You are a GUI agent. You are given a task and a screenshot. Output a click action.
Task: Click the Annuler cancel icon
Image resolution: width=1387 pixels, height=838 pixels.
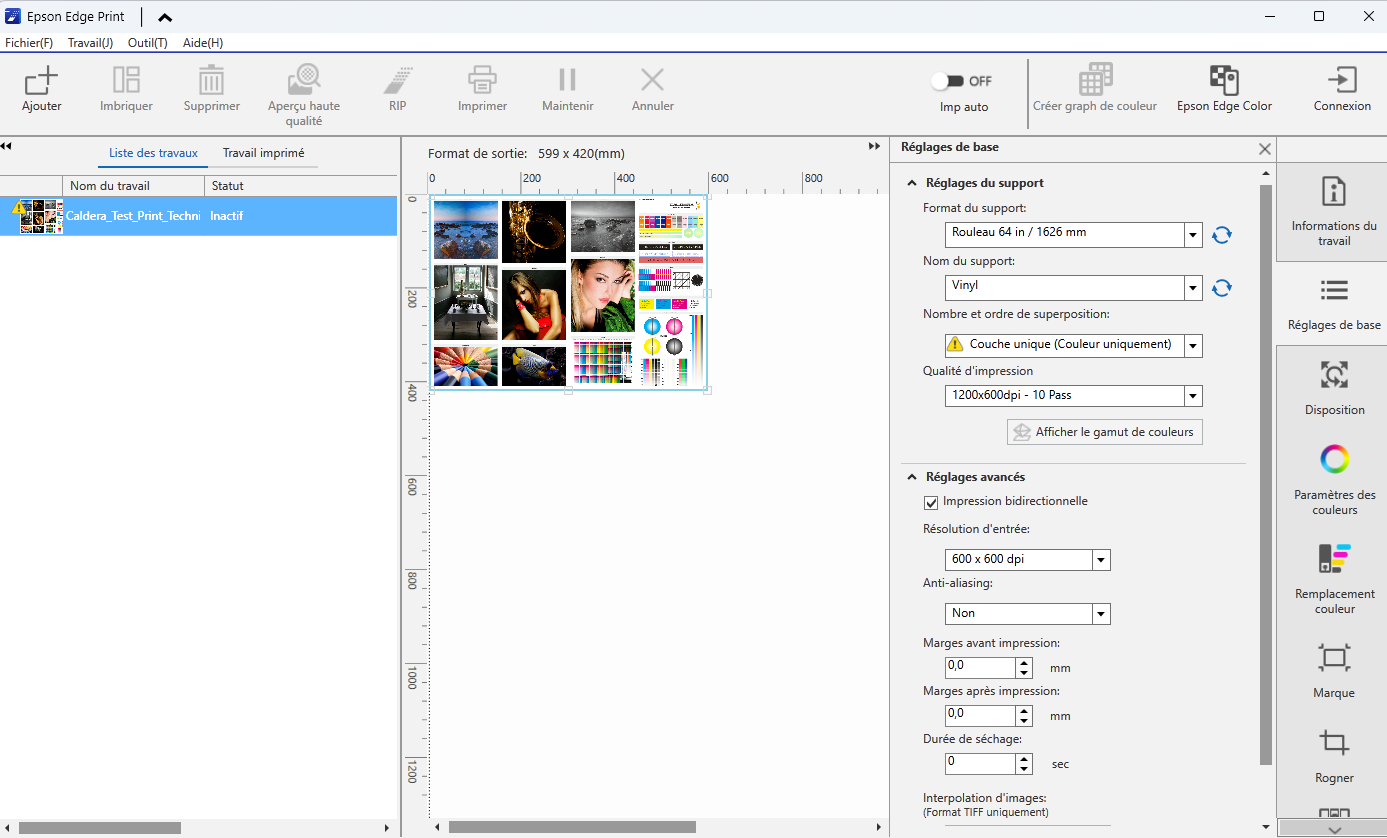point(652,81)
